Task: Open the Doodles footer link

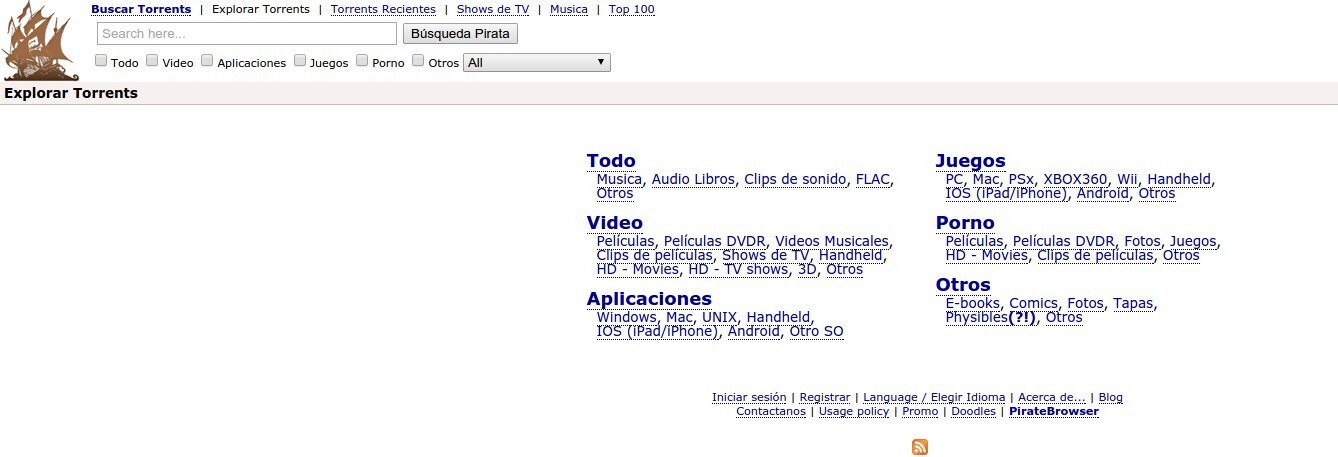Action: point(973,412)
